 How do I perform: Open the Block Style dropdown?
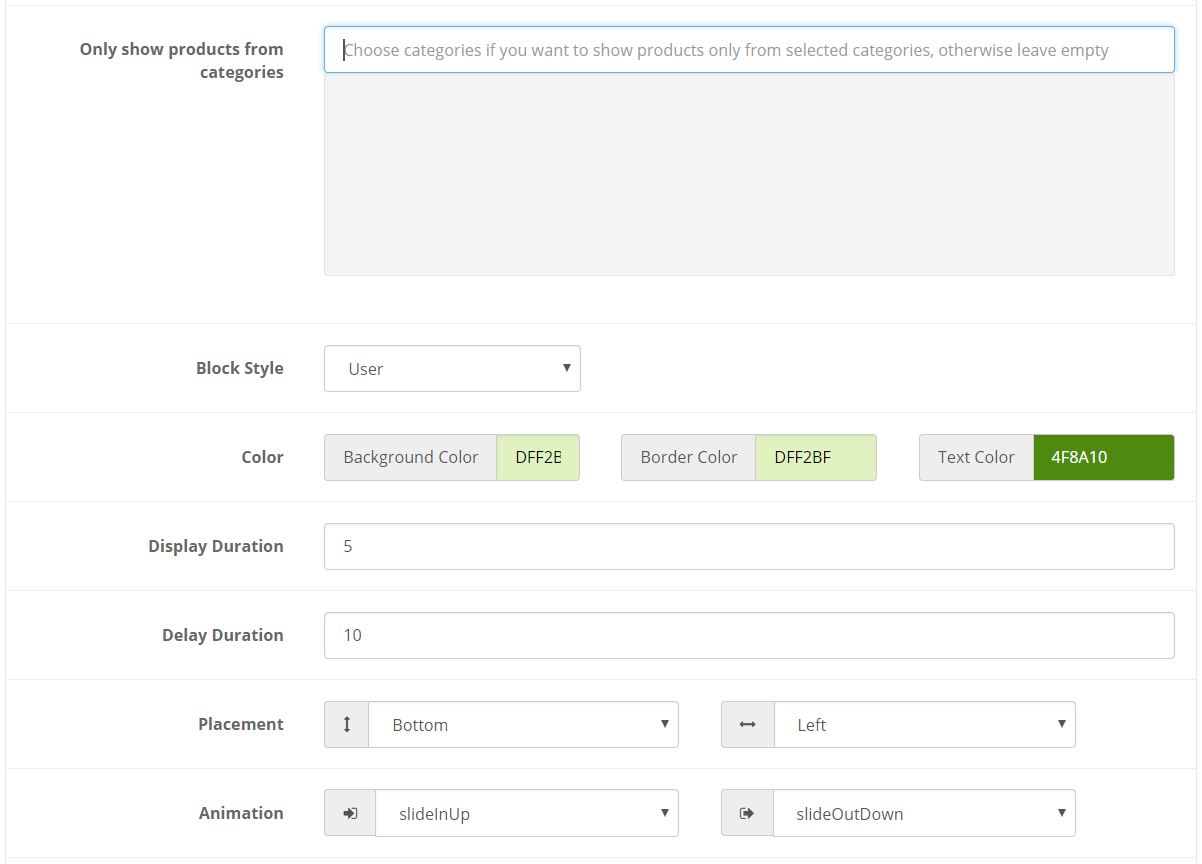point(452,368)
